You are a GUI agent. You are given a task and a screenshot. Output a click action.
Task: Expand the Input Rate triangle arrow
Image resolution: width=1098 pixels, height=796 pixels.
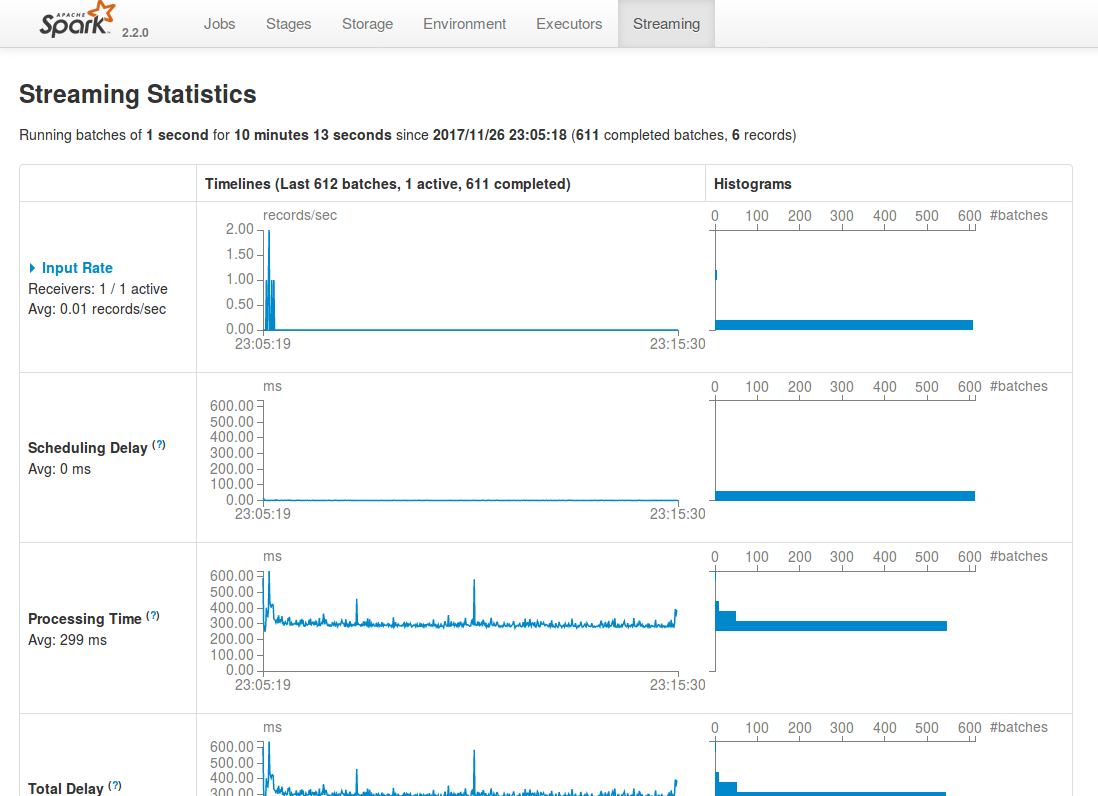33,268
